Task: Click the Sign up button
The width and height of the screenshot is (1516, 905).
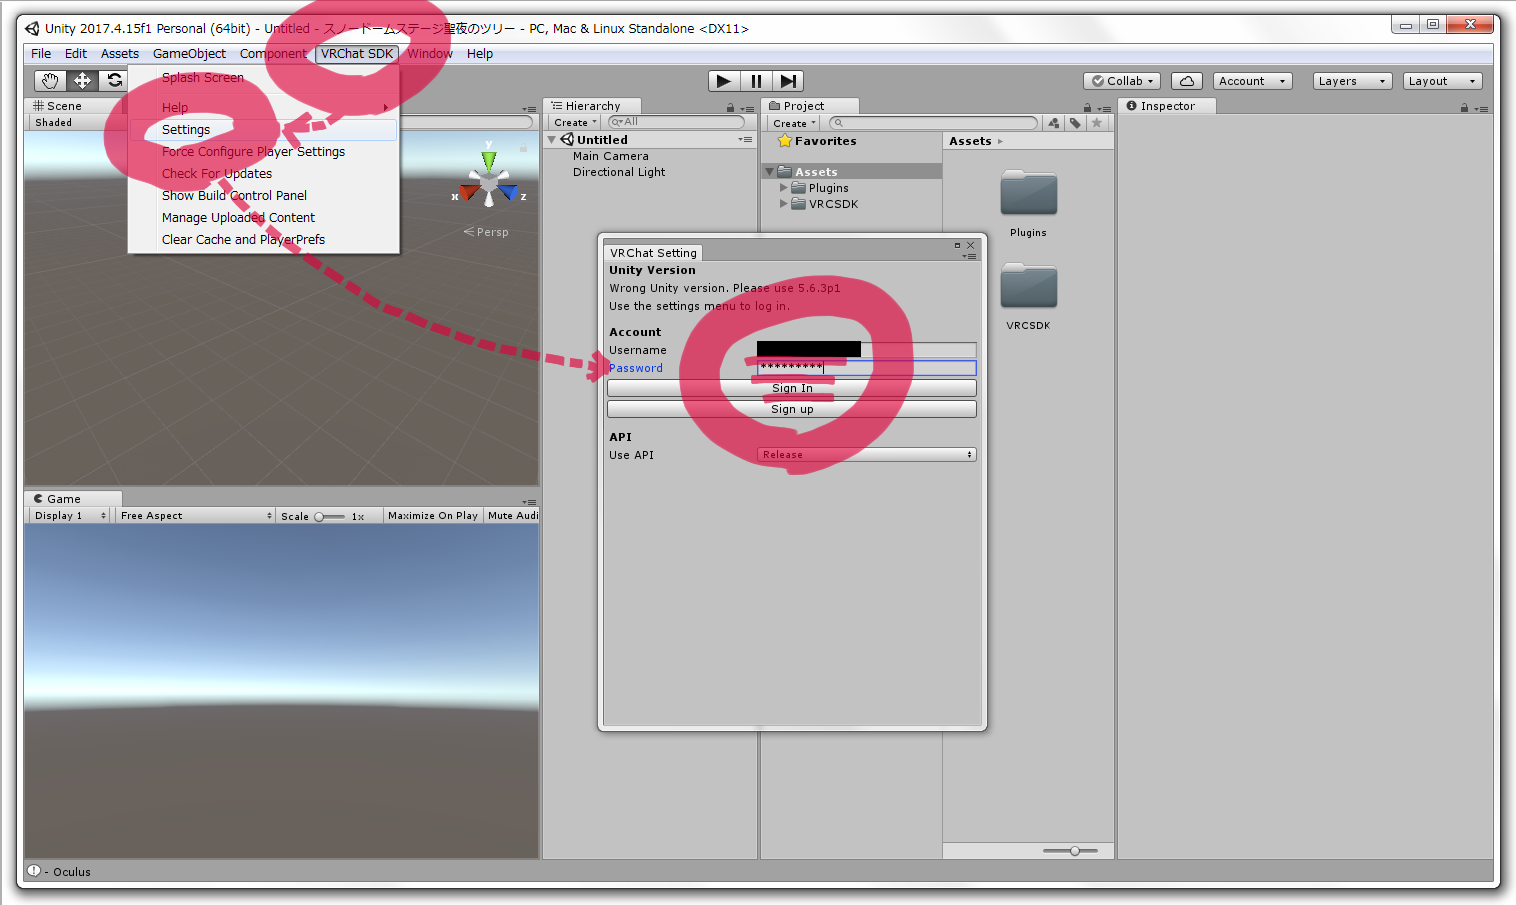Action: click(792, 409)
